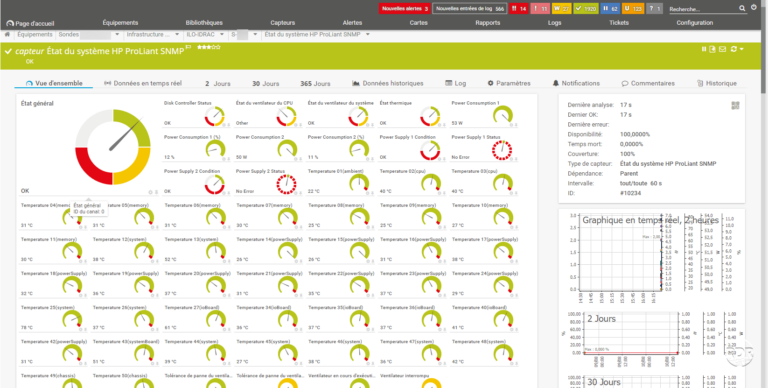Click in the Recherche search field
The width and height of the screenshot is (768, 388).
point(702,9)
